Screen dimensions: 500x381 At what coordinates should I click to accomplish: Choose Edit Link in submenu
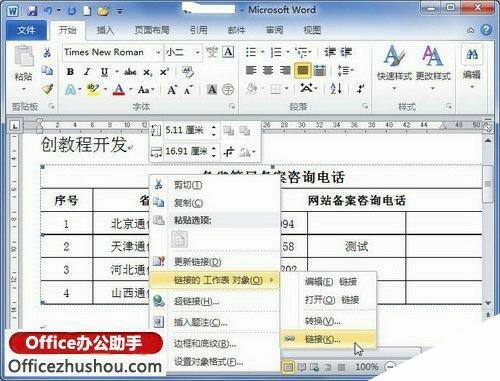click(328, 282)
